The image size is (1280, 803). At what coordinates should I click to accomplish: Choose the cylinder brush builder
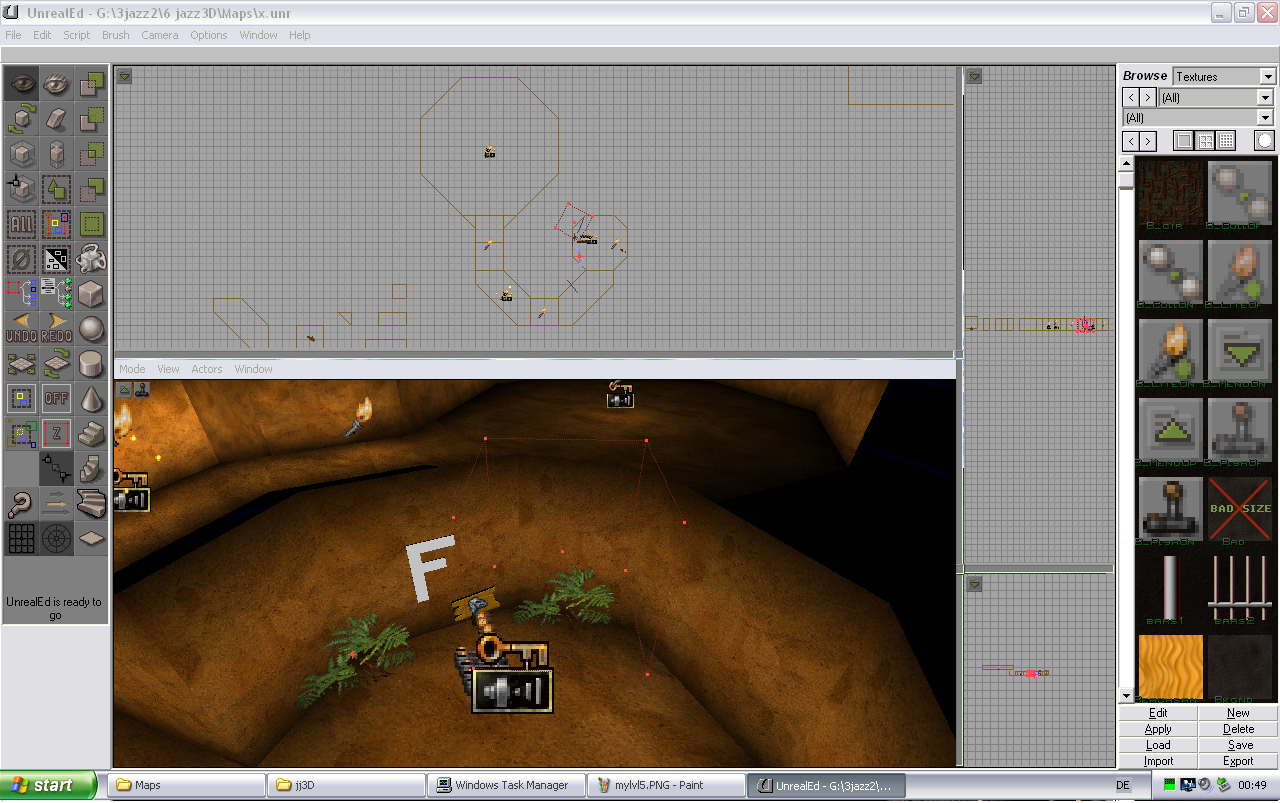[x=91, y=363]
